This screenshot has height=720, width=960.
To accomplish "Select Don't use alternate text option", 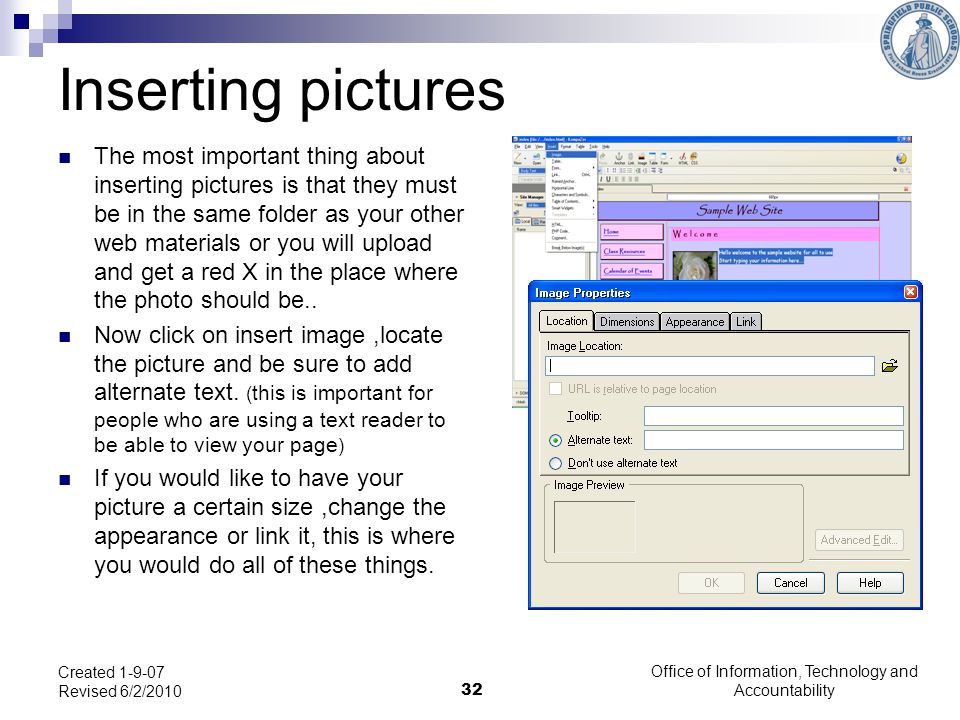I will click(x=555, y=463).
